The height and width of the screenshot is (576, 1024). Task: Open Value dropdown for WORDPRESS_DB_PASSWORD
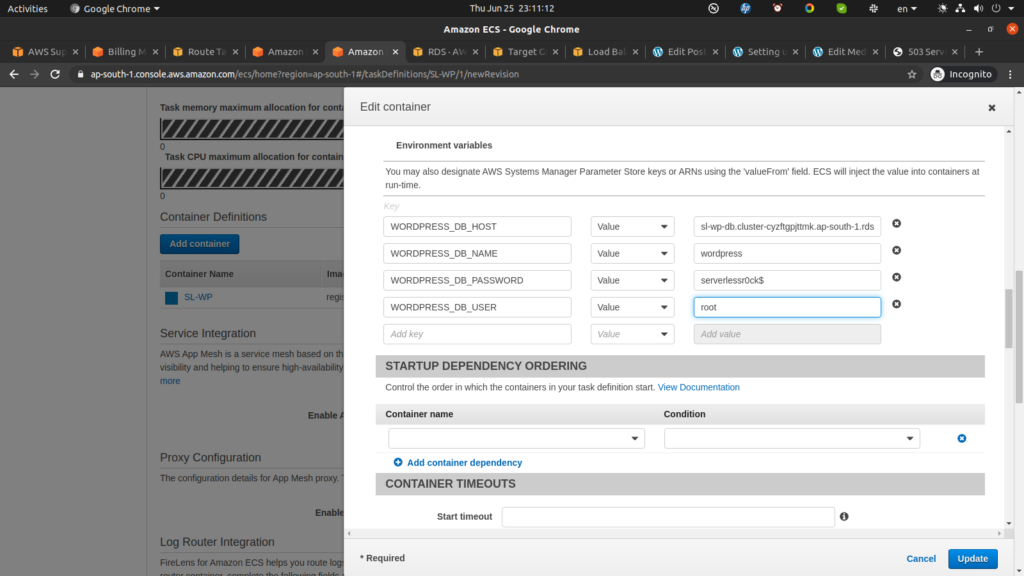[632, 280]
